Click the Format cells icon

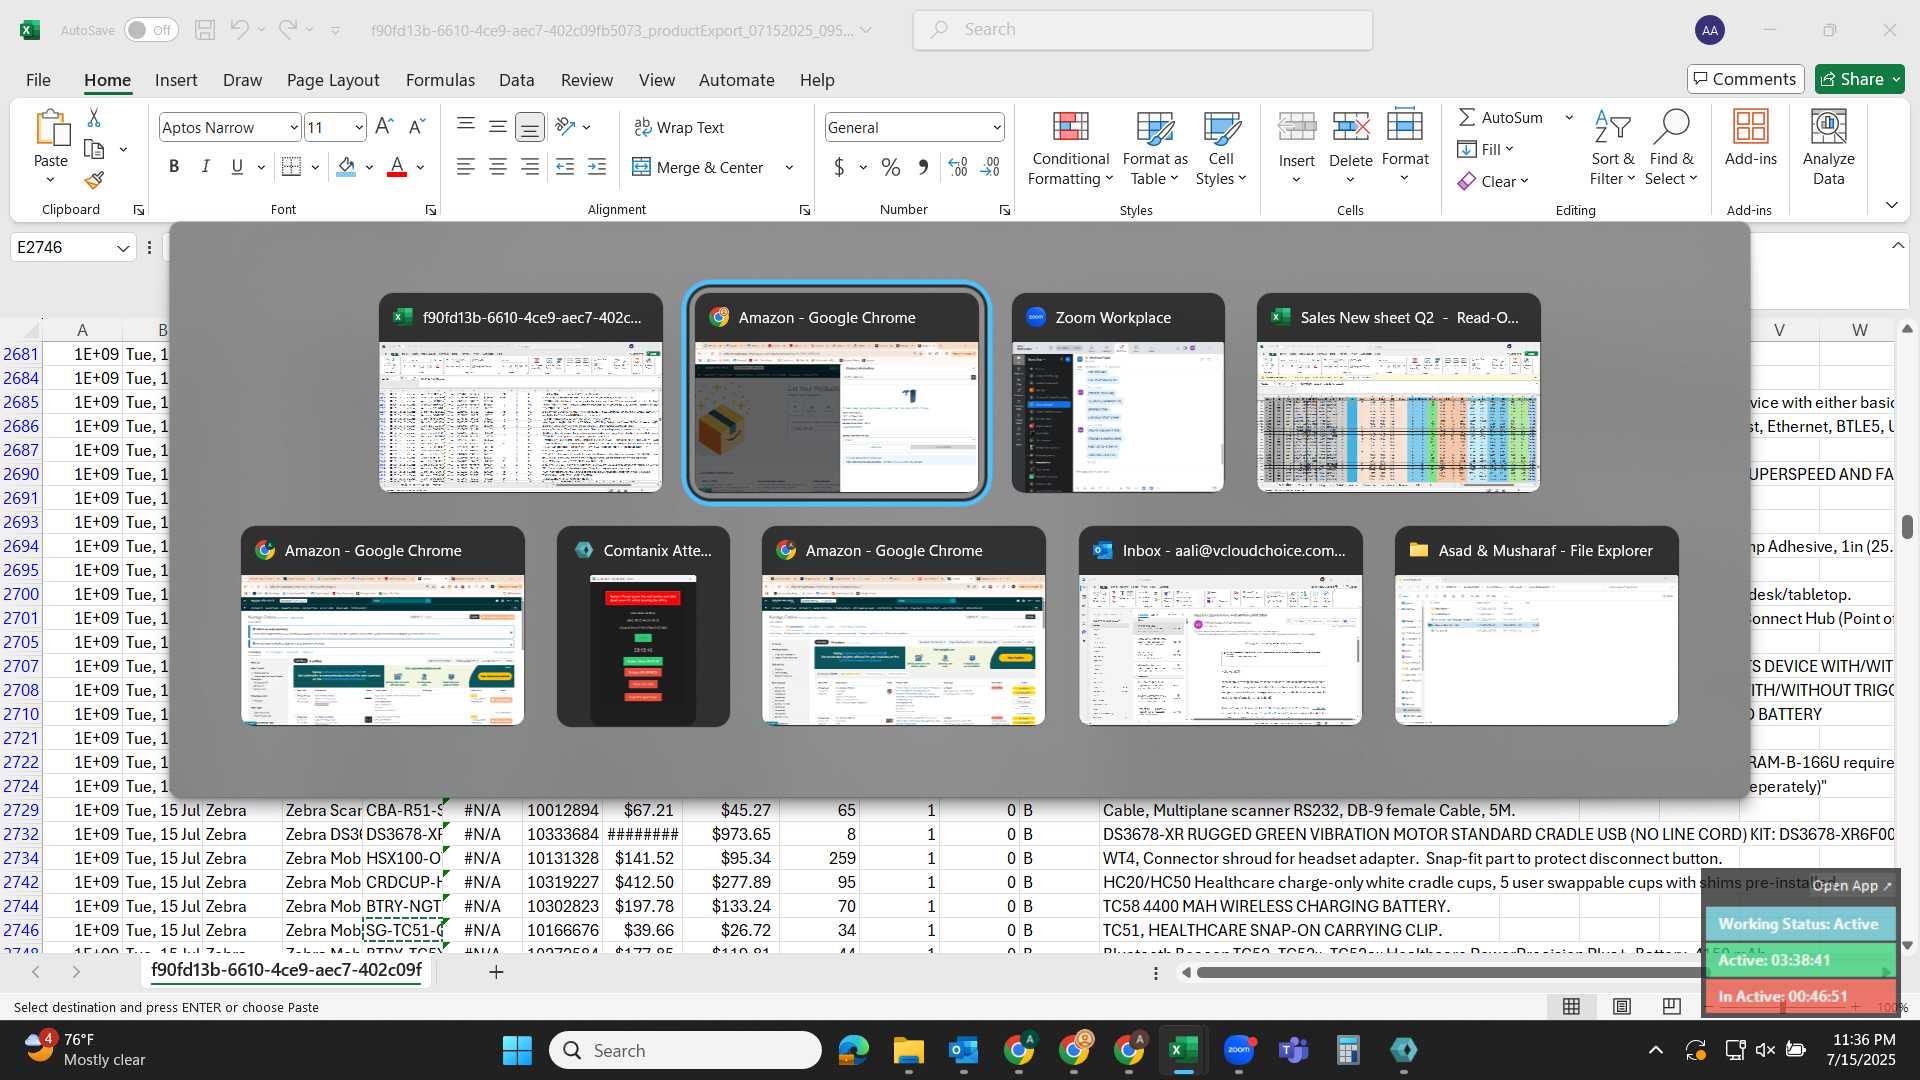coord(1405,127)
